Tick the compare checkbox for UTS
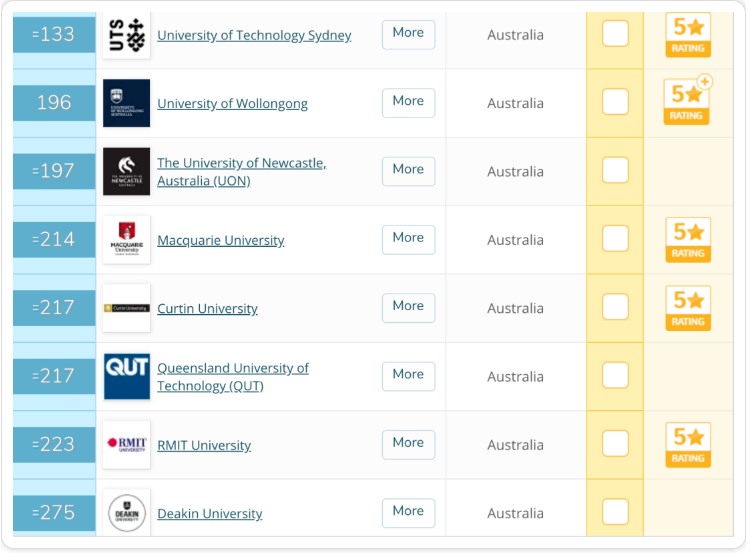The width and height of the screenshot is (751, 553). pyautogui.click(x=615, y=34)
